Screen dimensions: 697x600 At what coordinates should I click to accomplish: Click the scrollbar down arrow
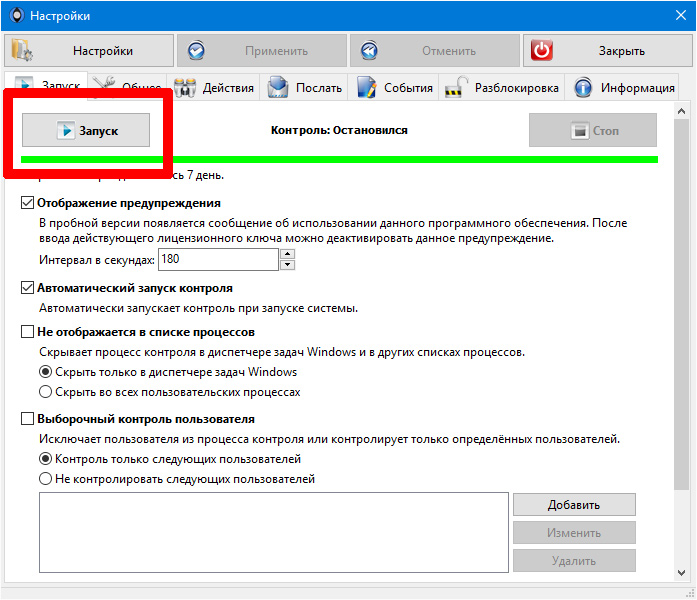pyautogui.click(x=681, y=572)
